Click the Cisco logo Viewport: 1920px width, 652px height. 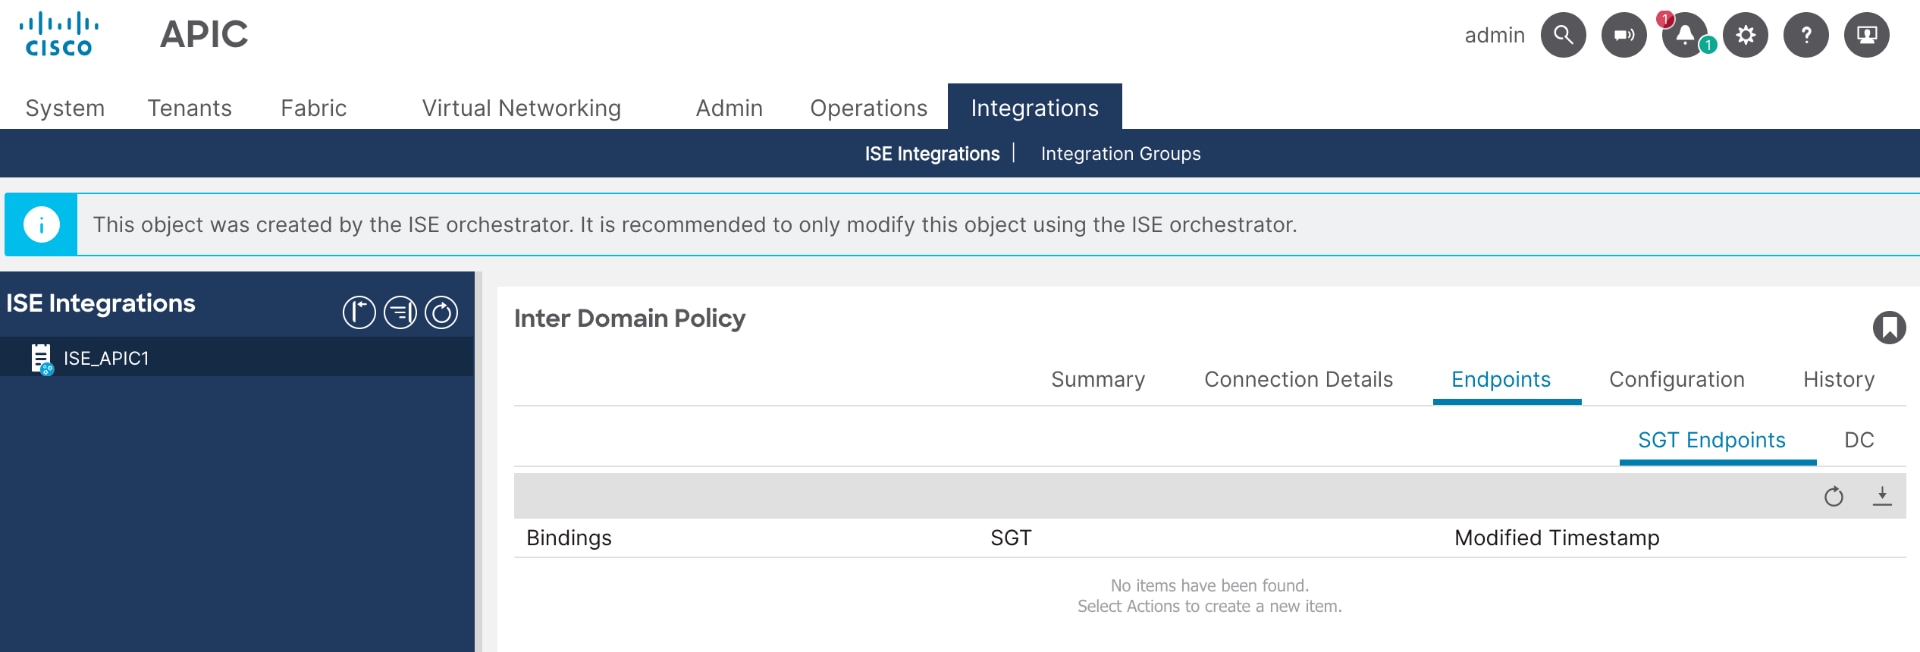(59, 34)
